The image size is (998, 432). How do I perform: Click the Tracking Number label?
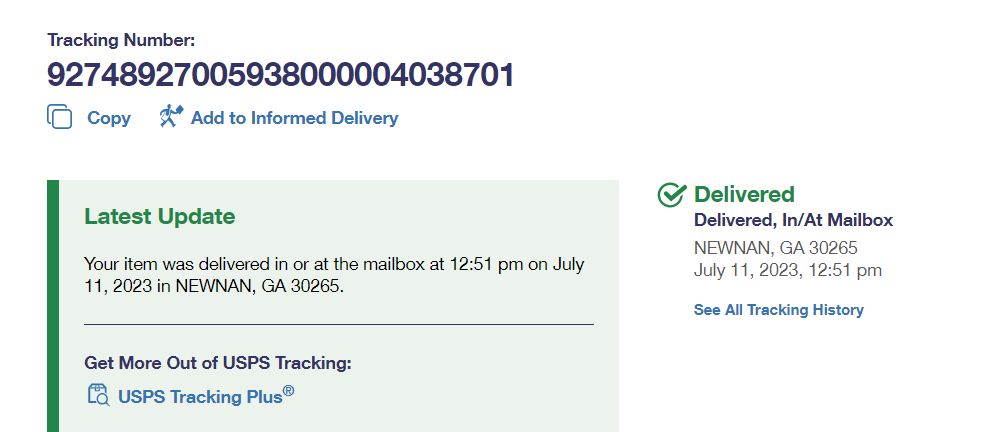tap(121, 40)
